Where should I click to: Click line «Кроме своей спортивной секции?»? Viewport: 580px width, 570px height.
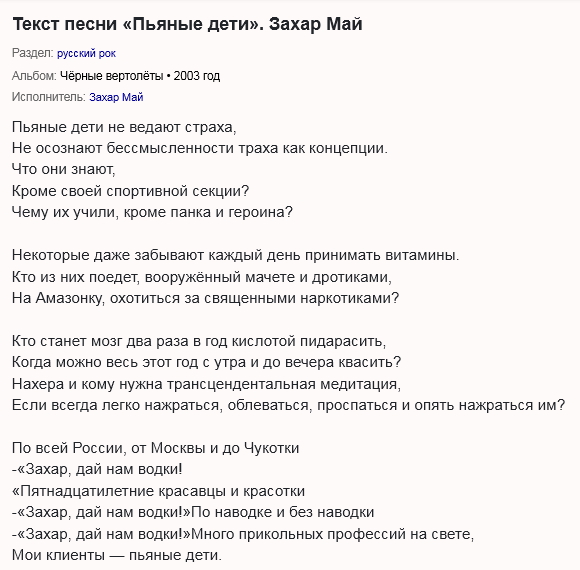[131, 191]
